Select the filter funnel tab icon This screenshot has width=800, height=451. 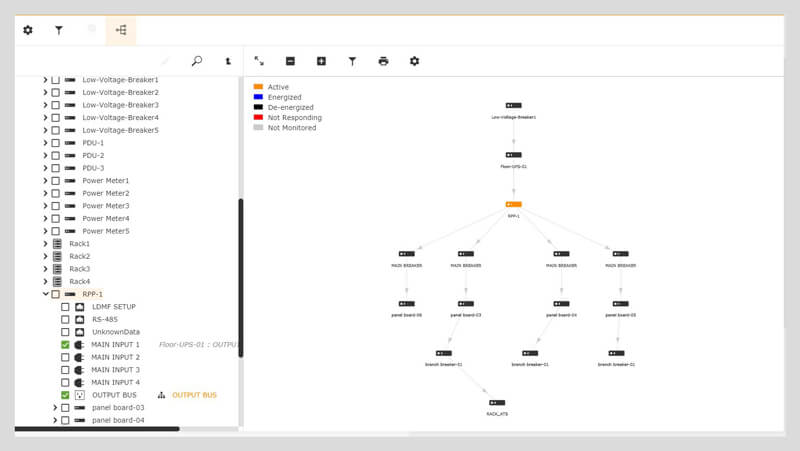(x=59, y=30)
